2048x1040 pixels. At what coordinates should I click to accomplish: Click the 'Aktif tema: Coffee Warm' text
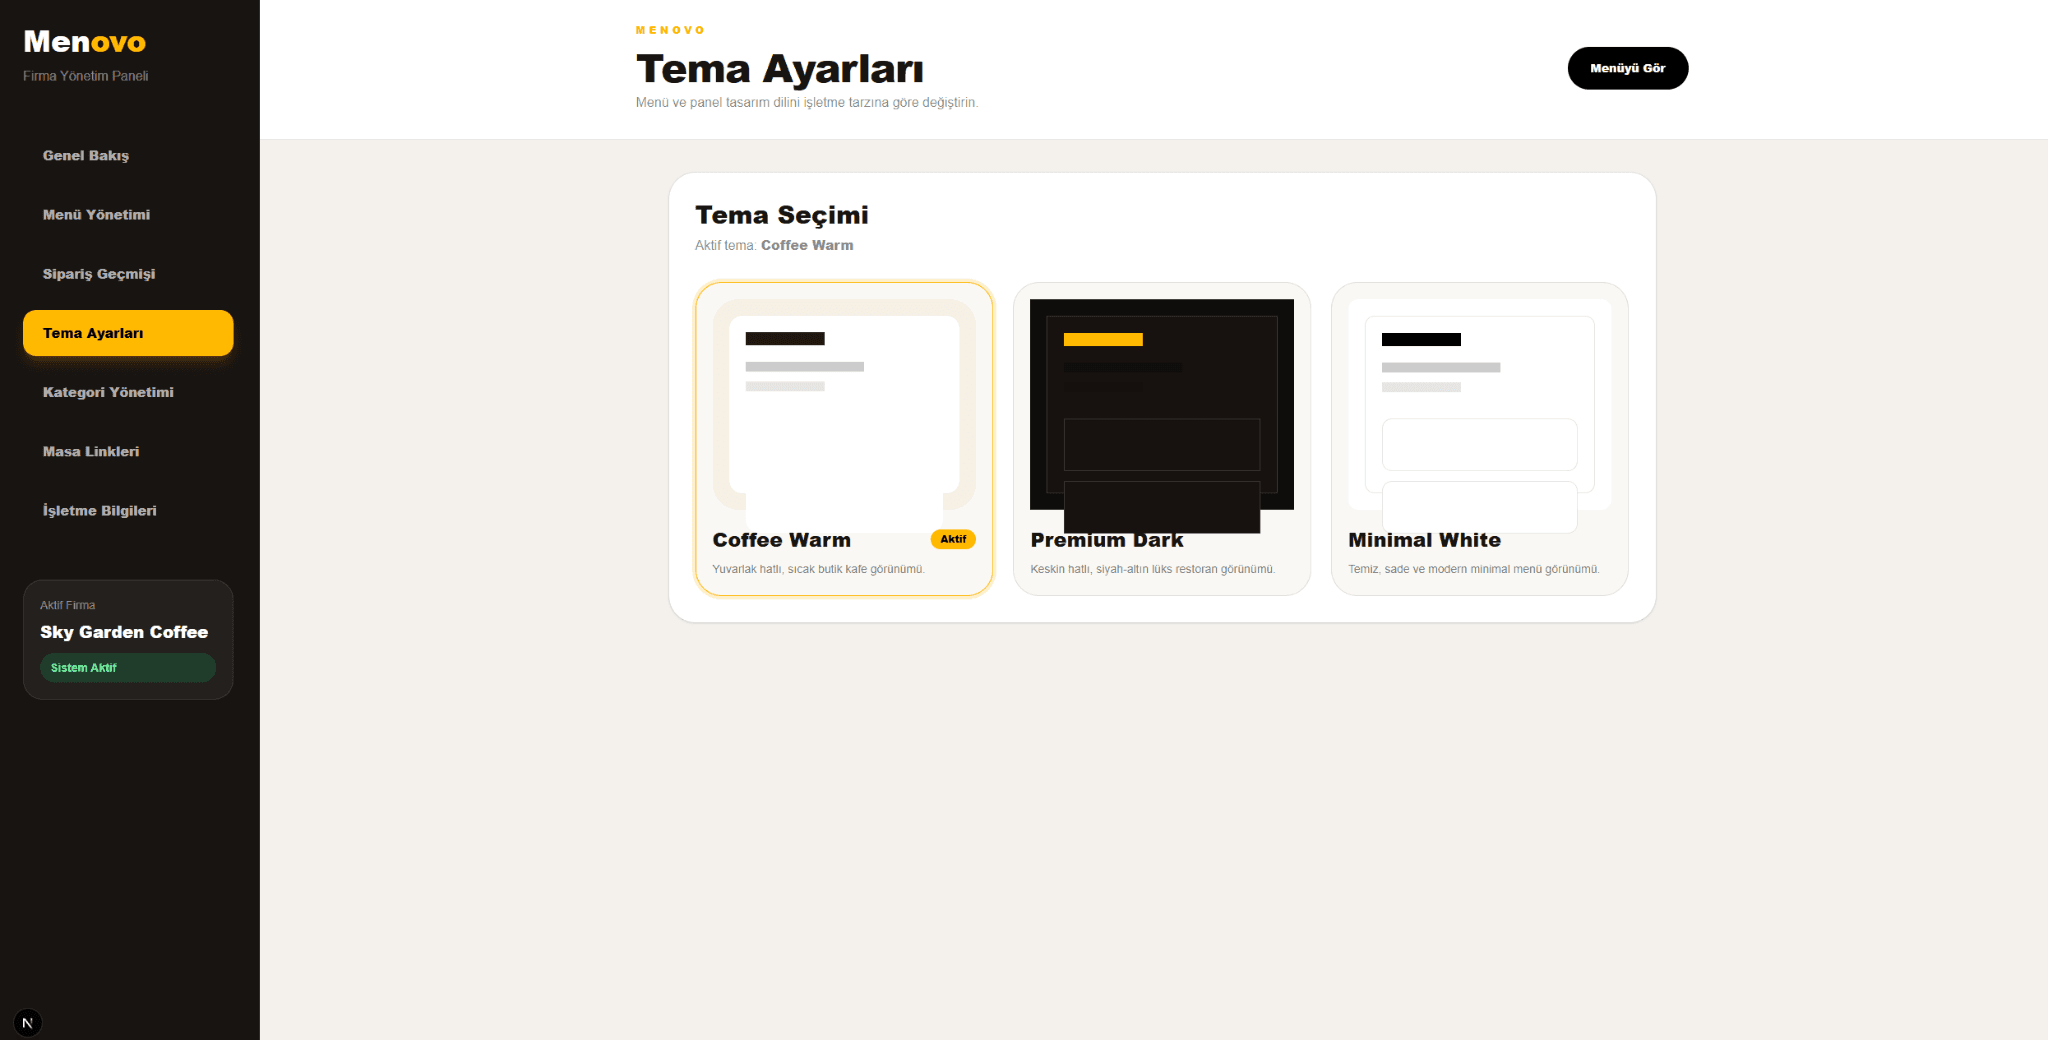[774, 245]
